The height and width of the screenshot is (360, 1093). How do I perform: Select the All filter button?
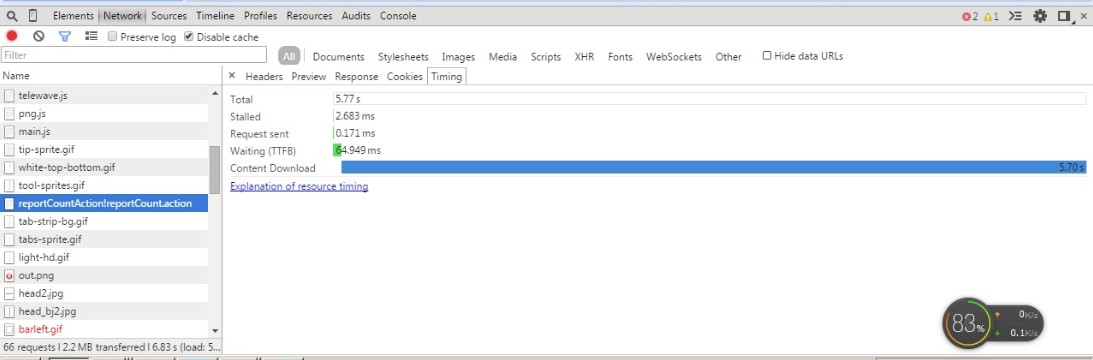pyautogui.click(x=289, y=57)
